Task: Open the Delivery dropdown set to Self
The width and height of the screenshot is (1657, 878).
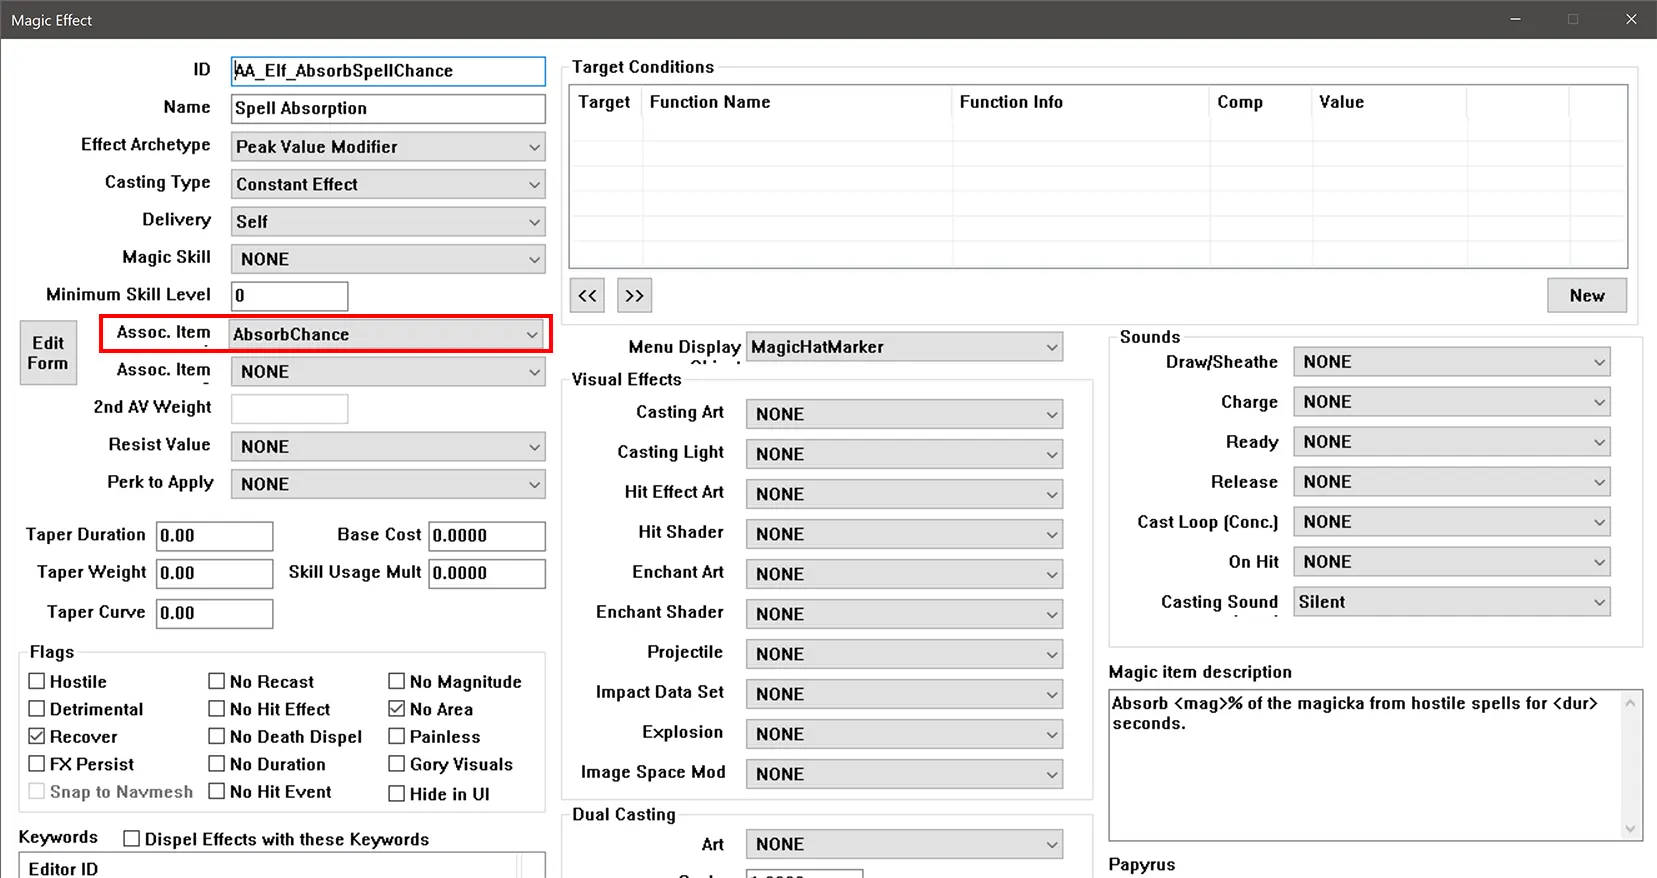Action: tap(388, 222)
